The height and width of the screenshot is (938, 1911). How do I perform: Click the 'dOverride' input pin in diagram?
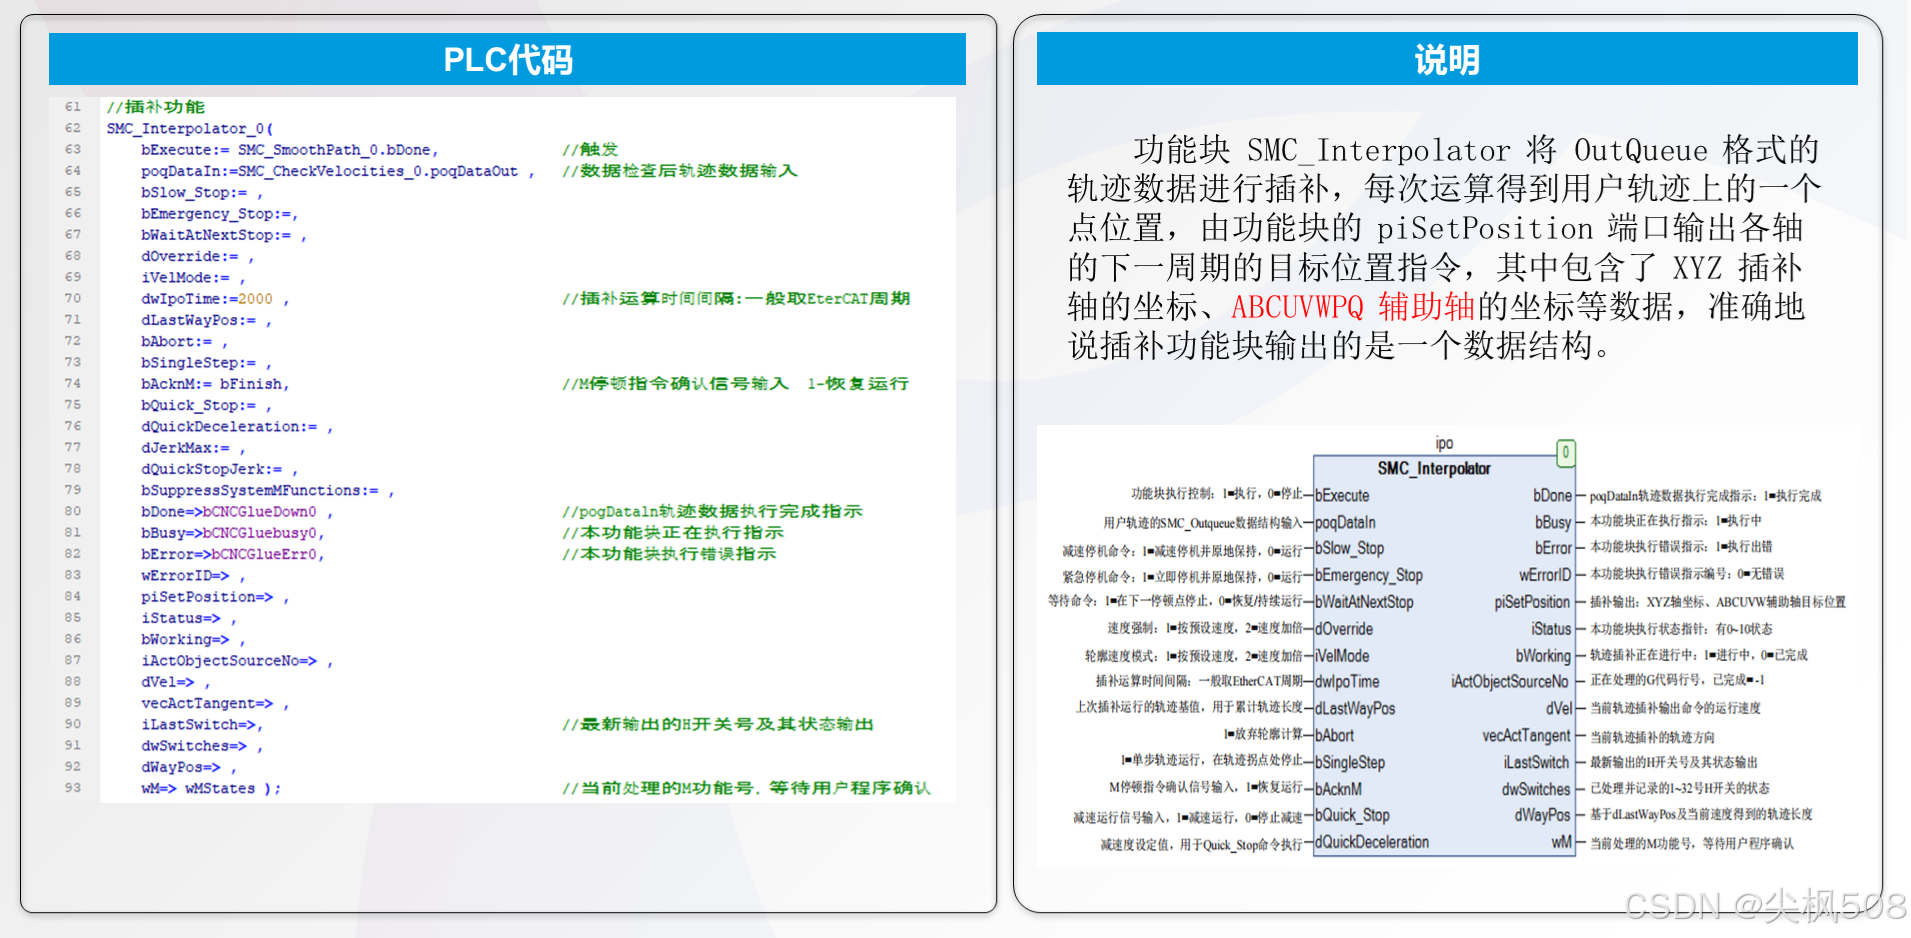click(1344, 629)
